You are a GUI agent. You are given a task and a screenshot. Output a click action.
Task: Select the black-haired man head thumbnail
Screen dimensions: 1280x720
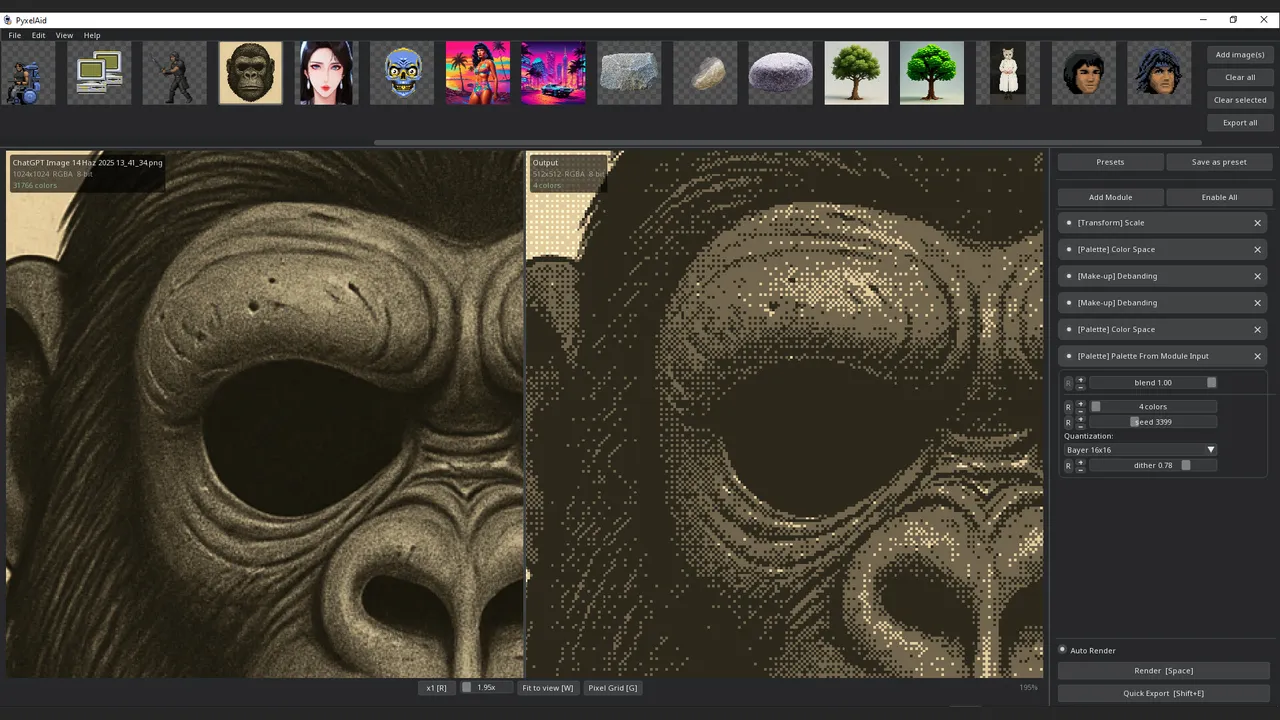(x=1083, y=73)
